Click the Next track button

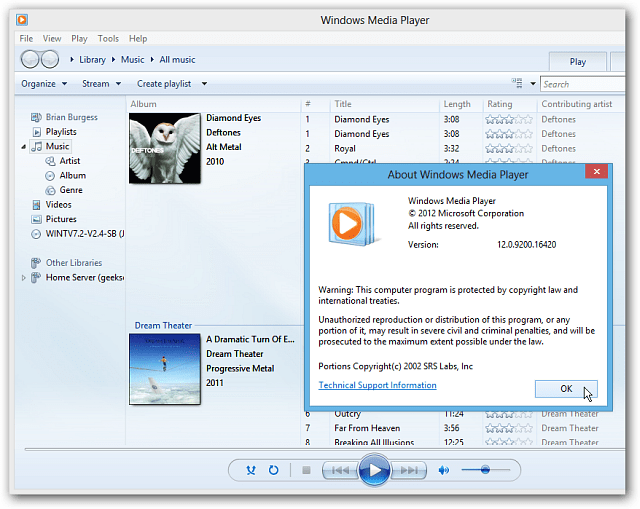[x=409, y=470]
